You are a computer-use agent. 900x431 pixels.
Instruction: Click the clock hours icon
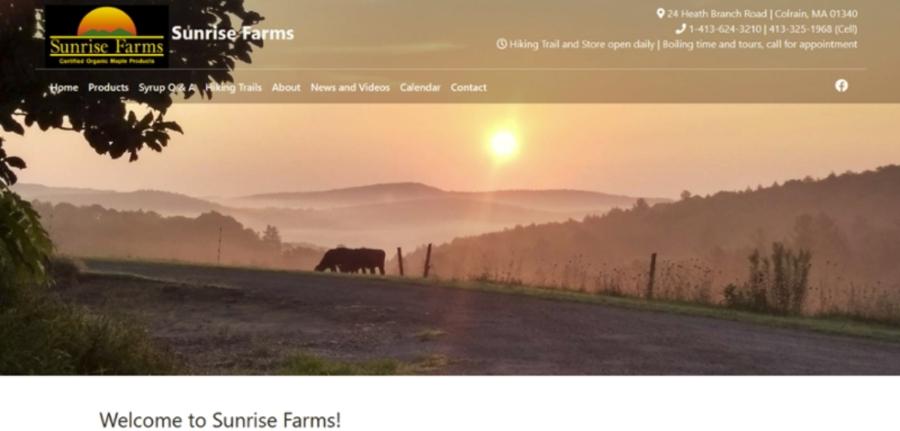(502, 44)
